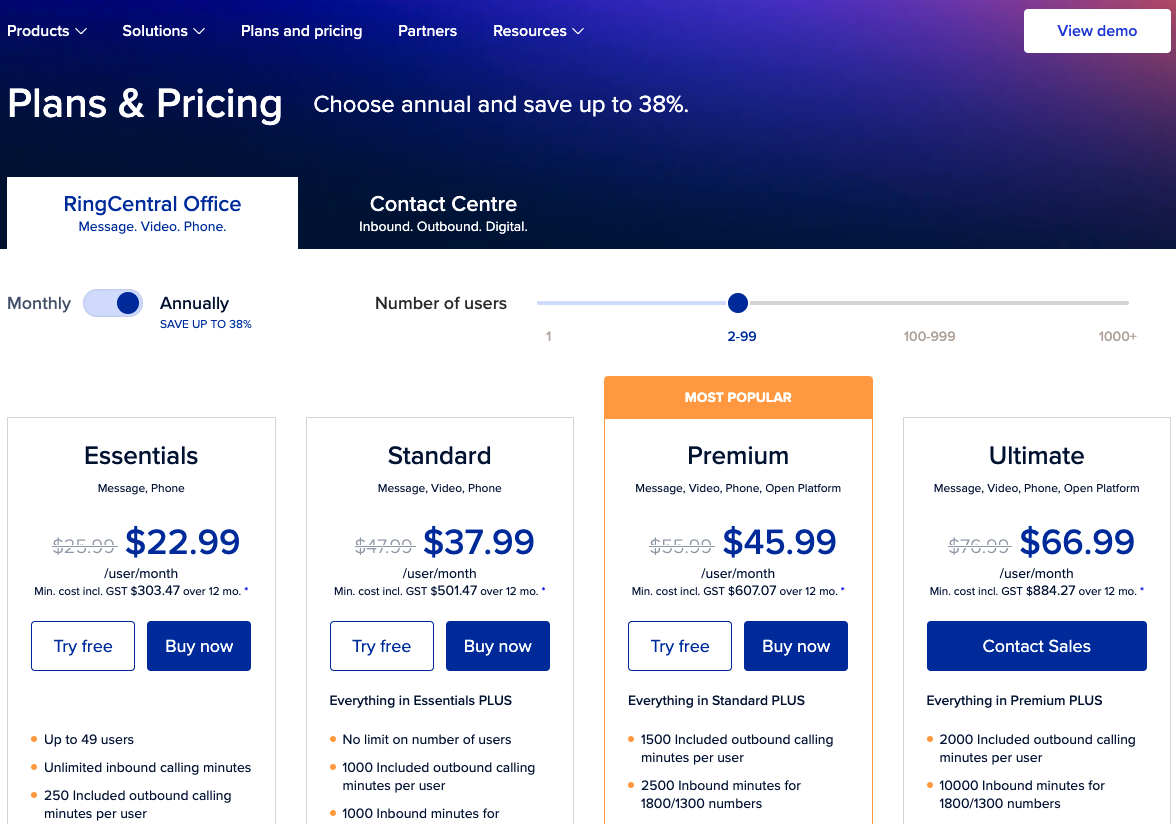Select the RingCentral Office tab
This screenshot has height=824, width=1176.
(152, 213)
